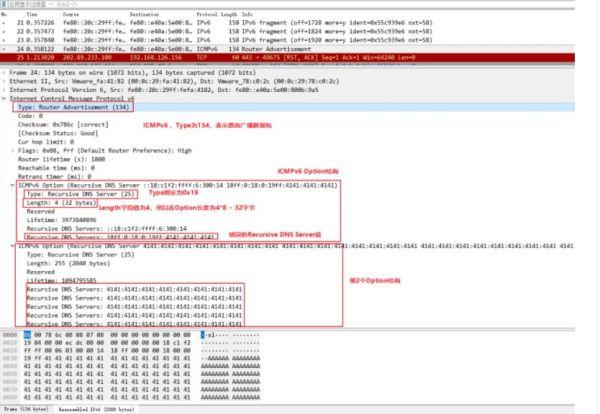The image size is (600, 414).
Task: Select the Code: 0 field
Action: click(30, 116)
